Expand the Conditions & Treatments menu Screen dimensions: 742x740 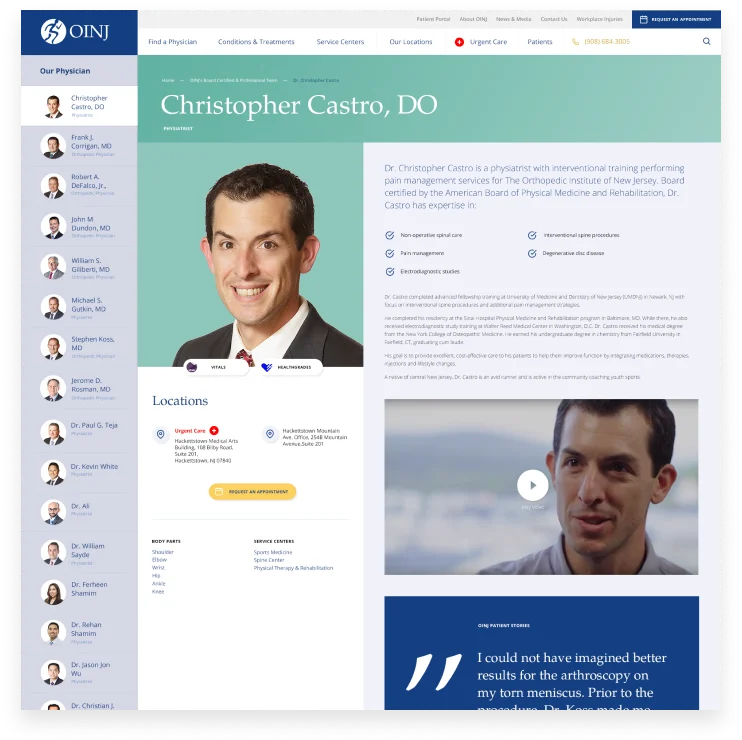click(x=256, y=42)
